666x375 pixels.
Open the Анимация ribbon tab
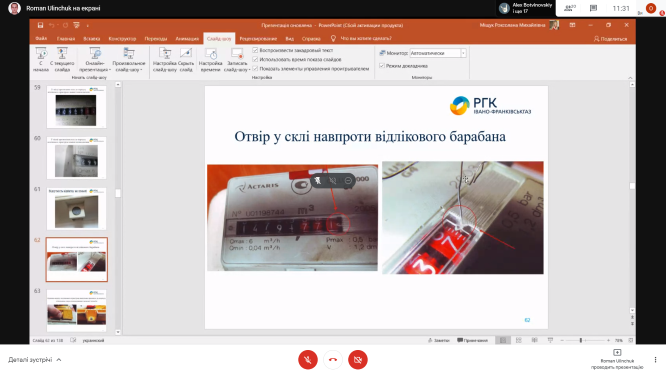187,39
